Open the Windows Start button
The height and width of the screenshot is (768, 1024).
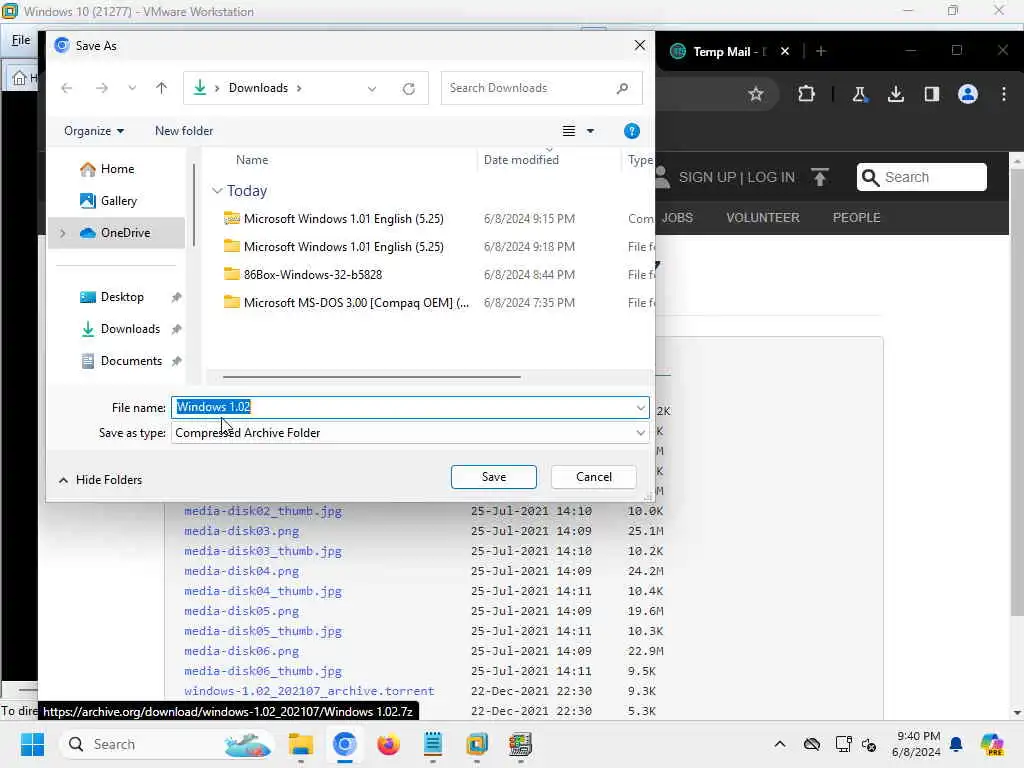32,744
